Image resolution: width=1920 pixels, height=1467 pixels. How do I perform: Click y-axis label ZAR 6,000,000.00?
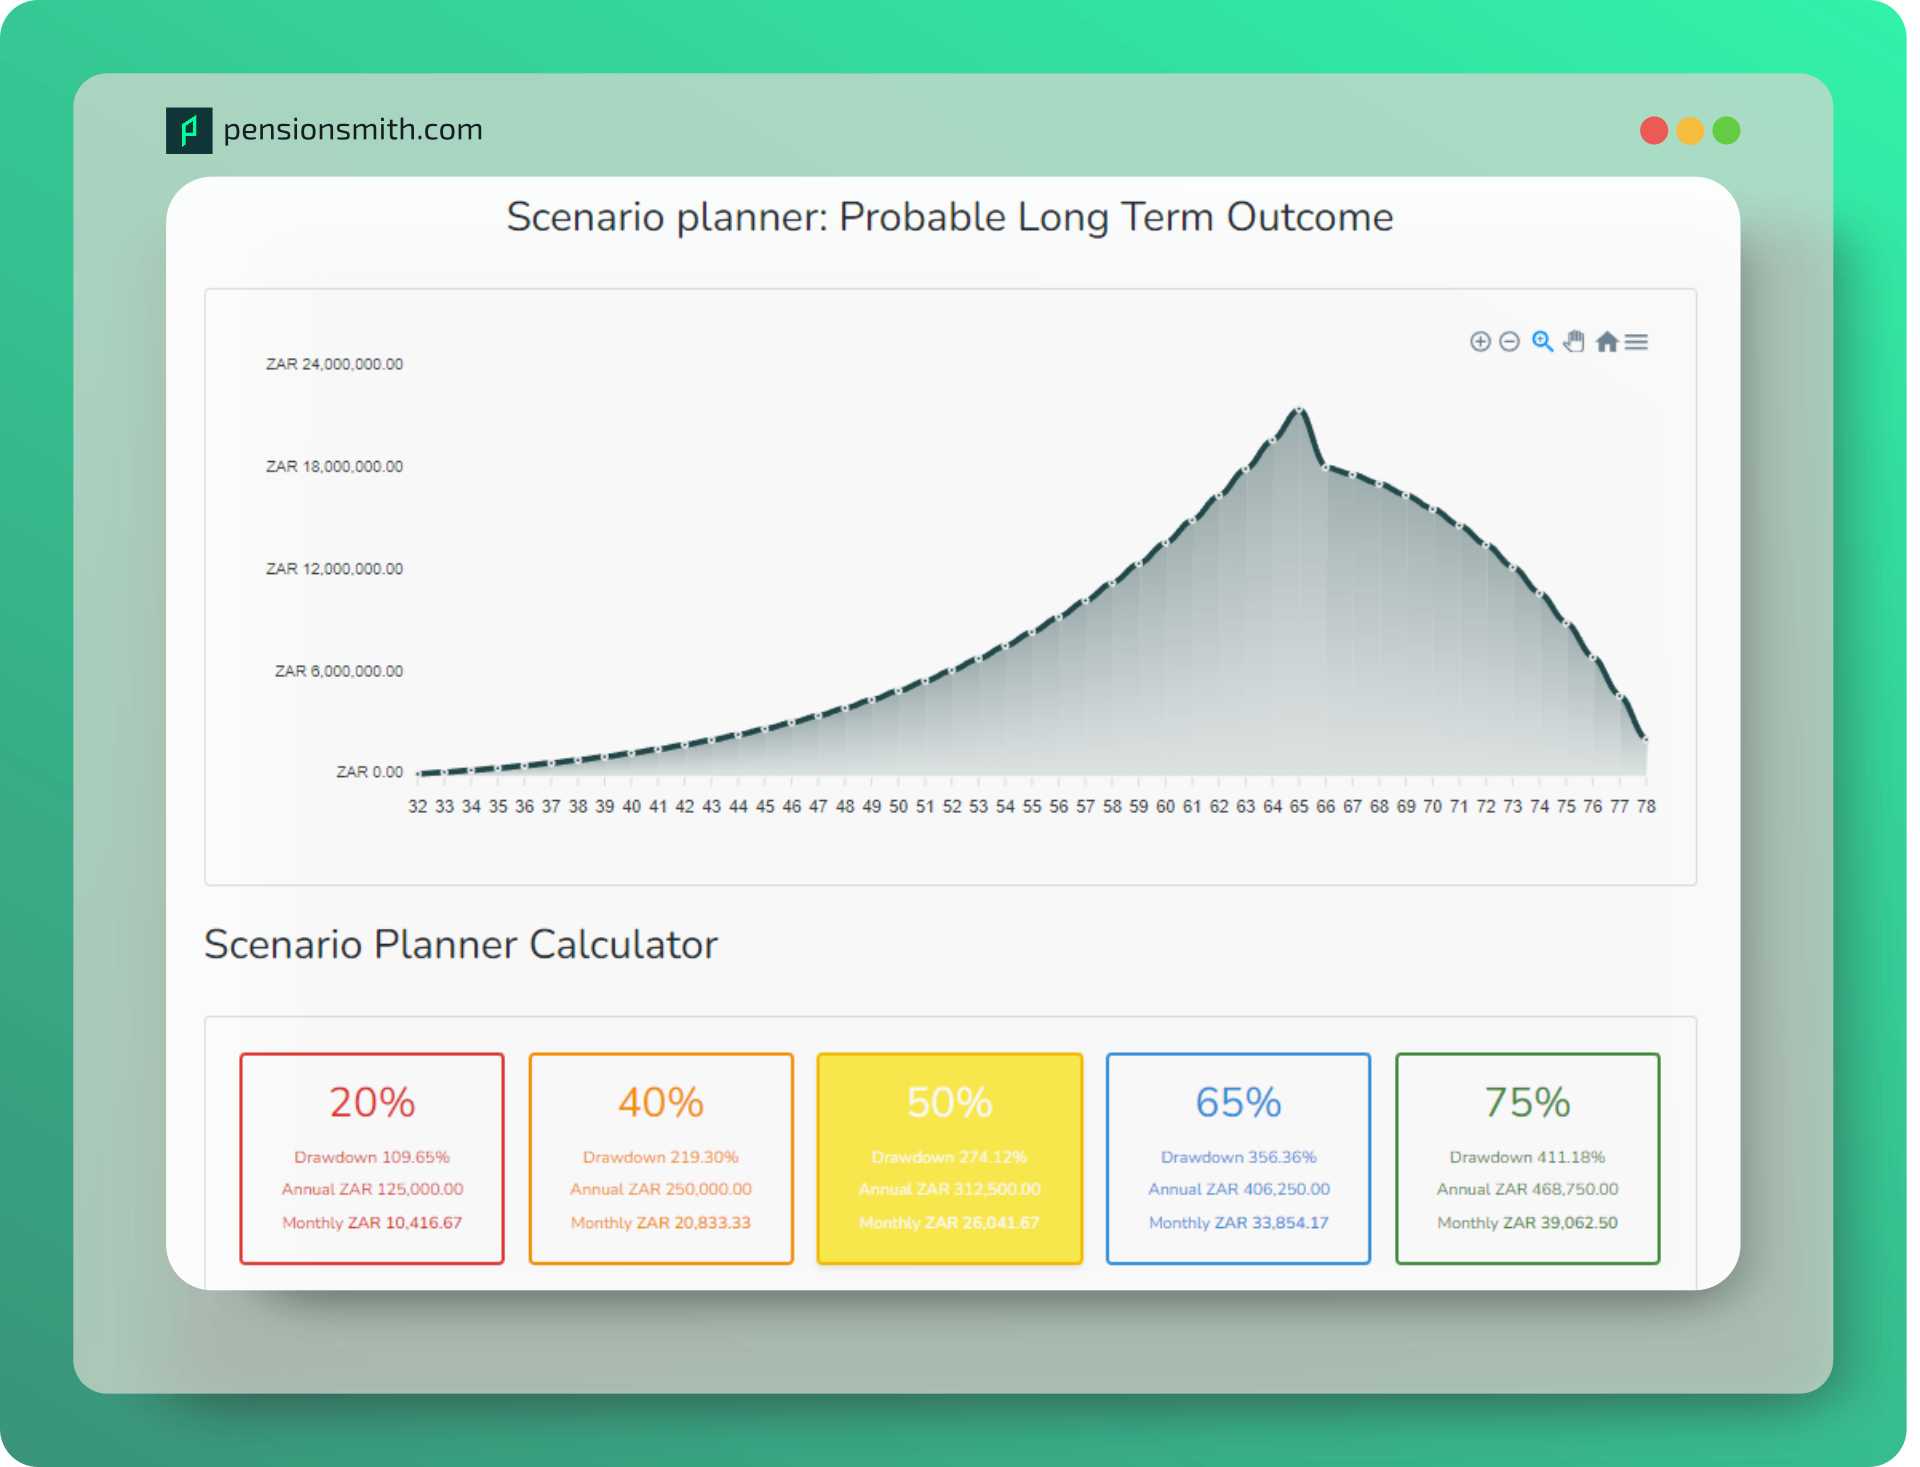point(339,671)
